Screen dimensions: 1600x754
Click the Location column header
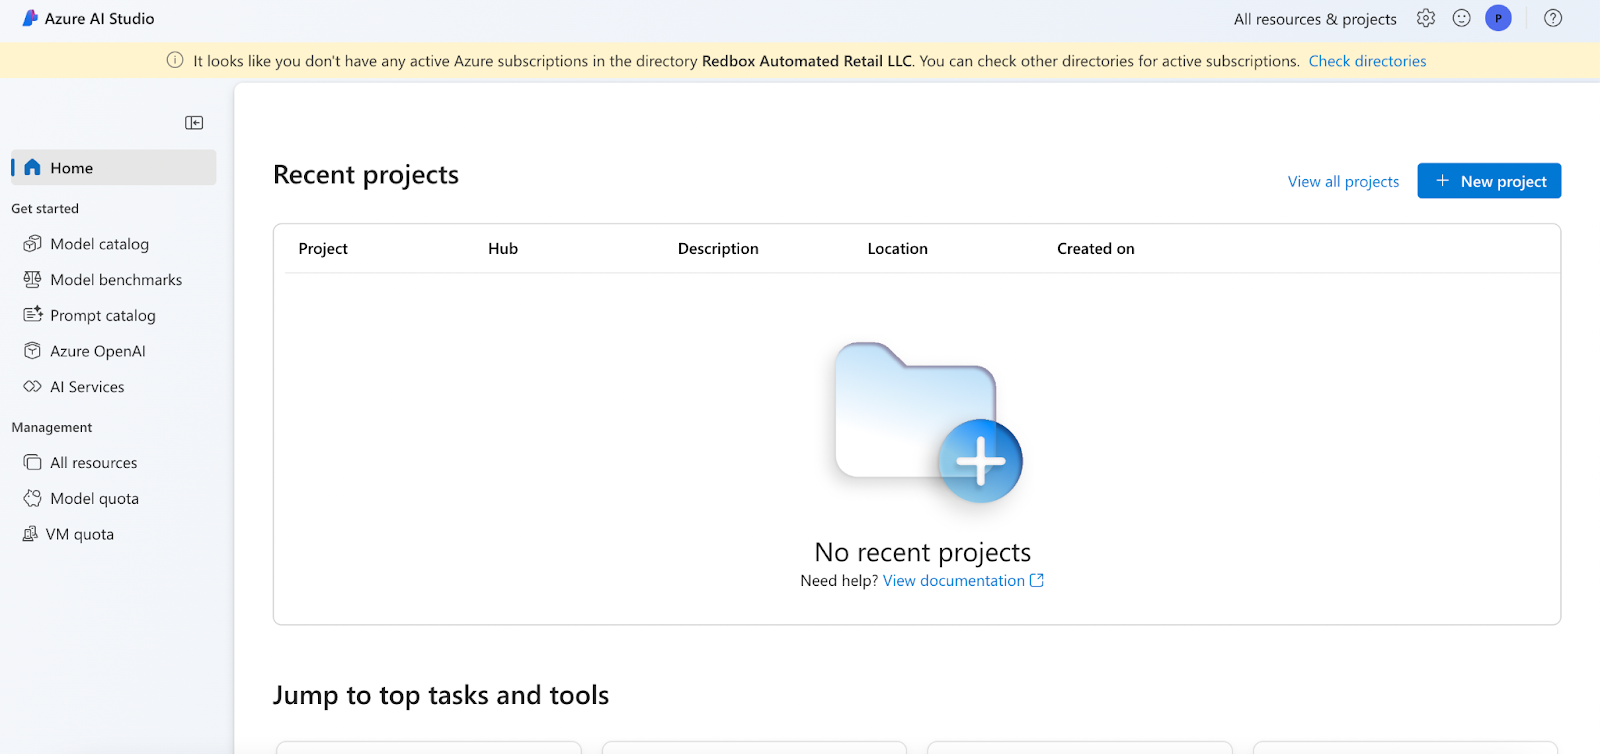pyautogui.click(x=897, y=249)
